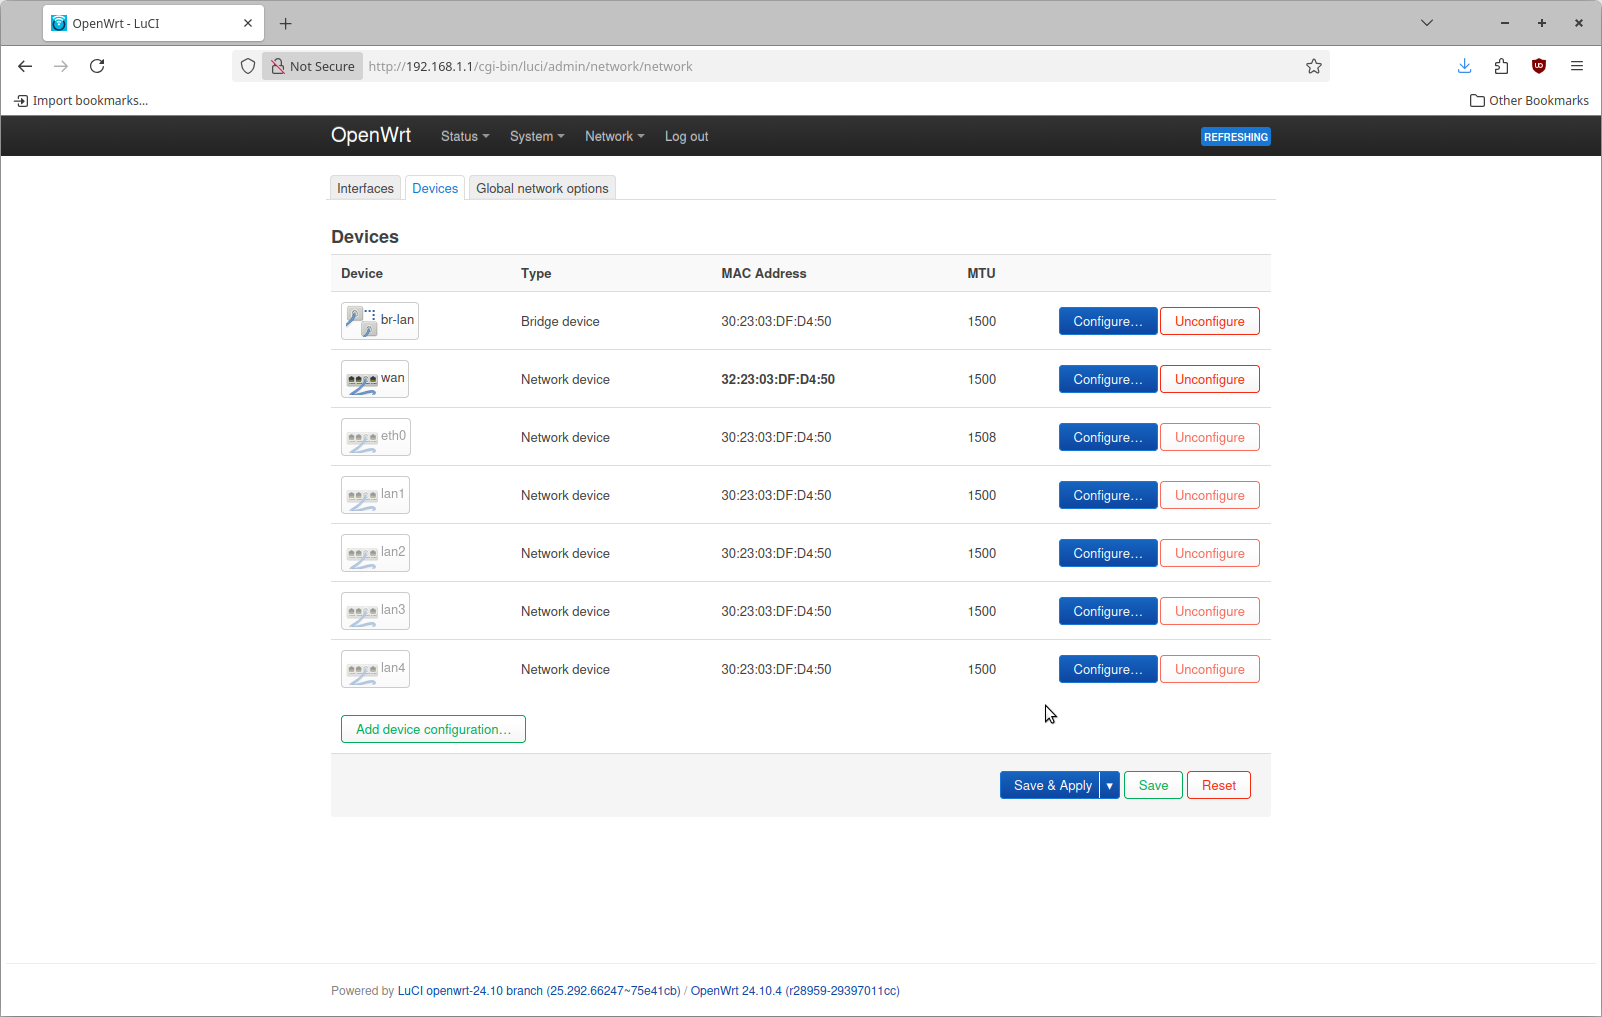1602x1017 pixels.
Task: Click the eth0 device icon
Action: [x=361, y=438]
